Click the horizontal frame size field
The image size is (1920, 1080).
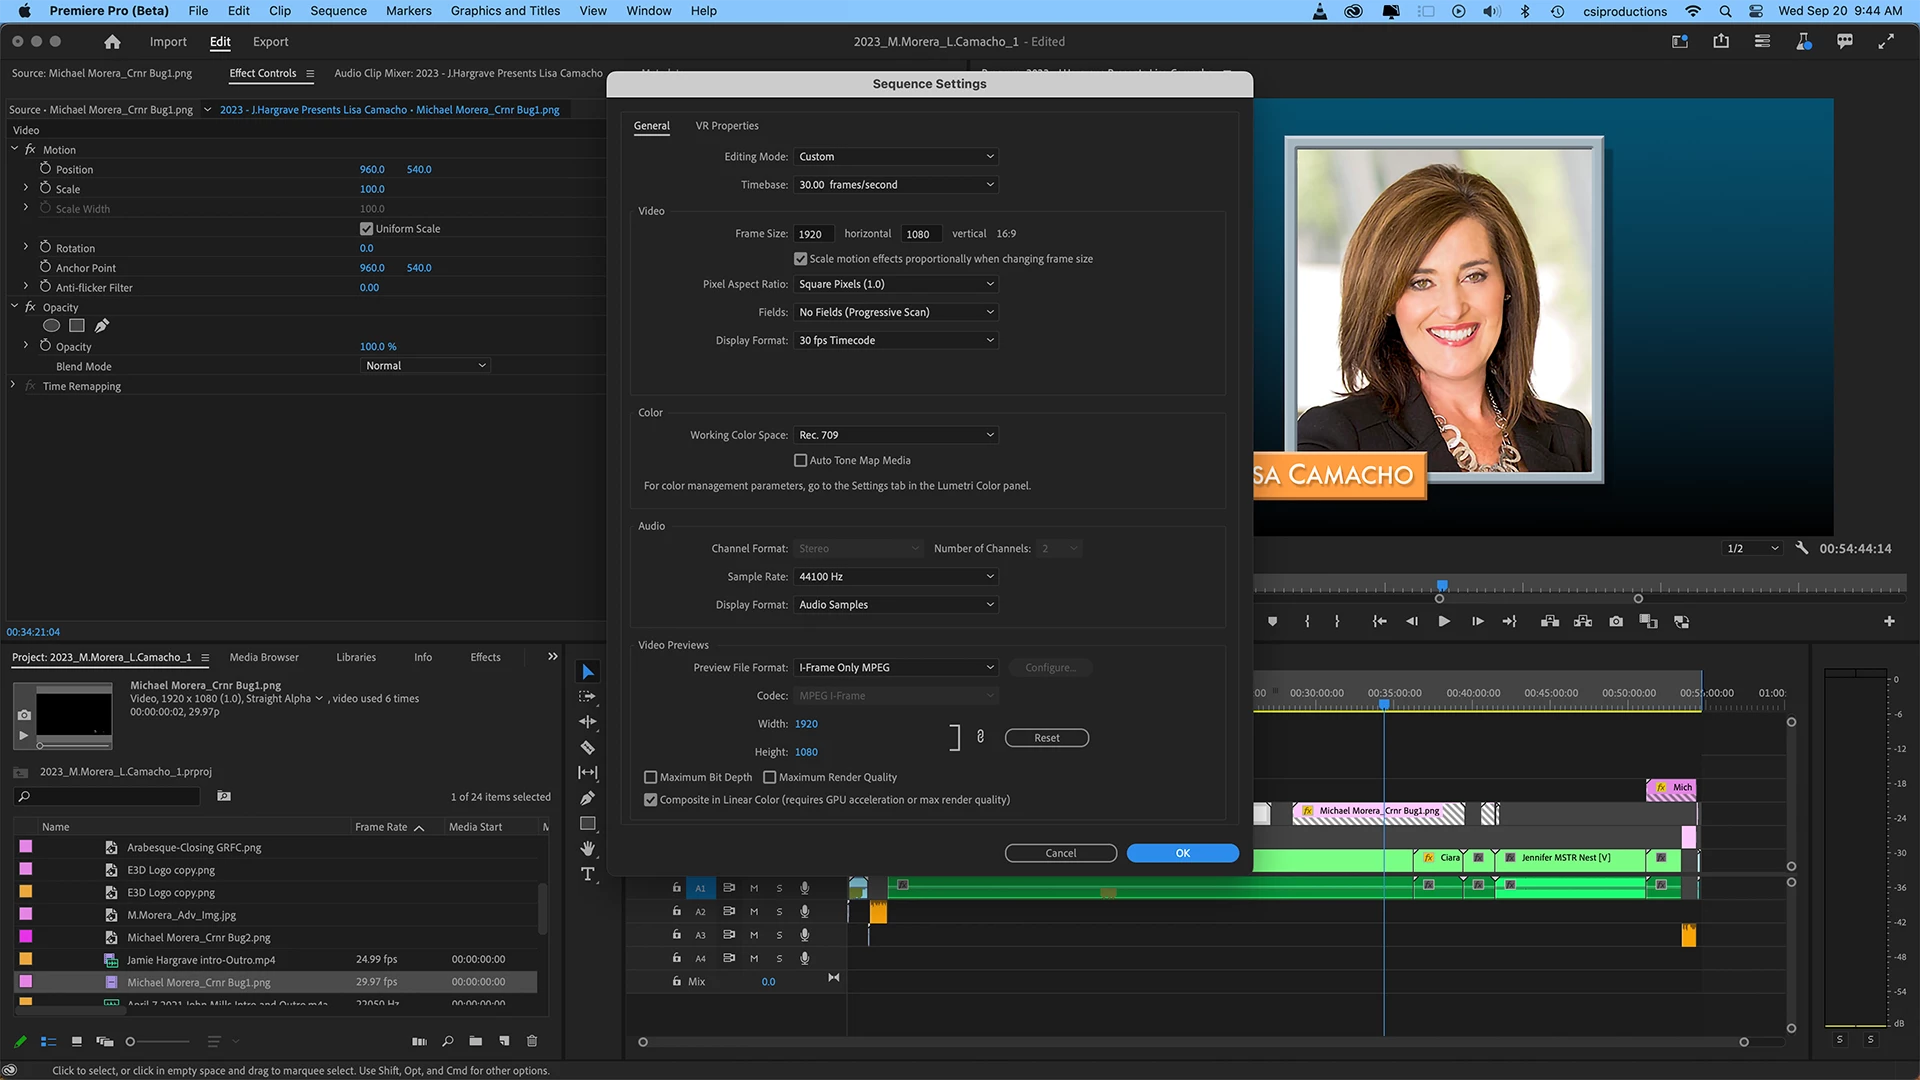(812, 234)
